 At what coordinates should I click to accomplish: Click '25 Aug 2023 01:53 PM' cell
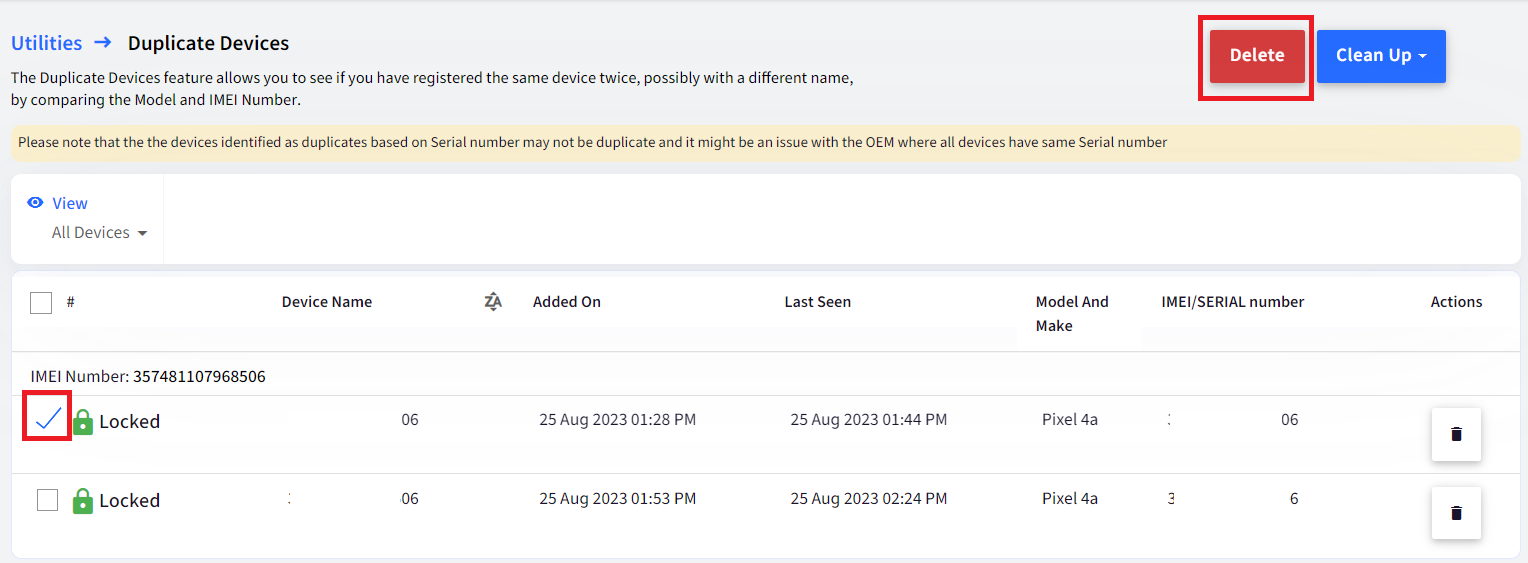[x=617, y=498]
